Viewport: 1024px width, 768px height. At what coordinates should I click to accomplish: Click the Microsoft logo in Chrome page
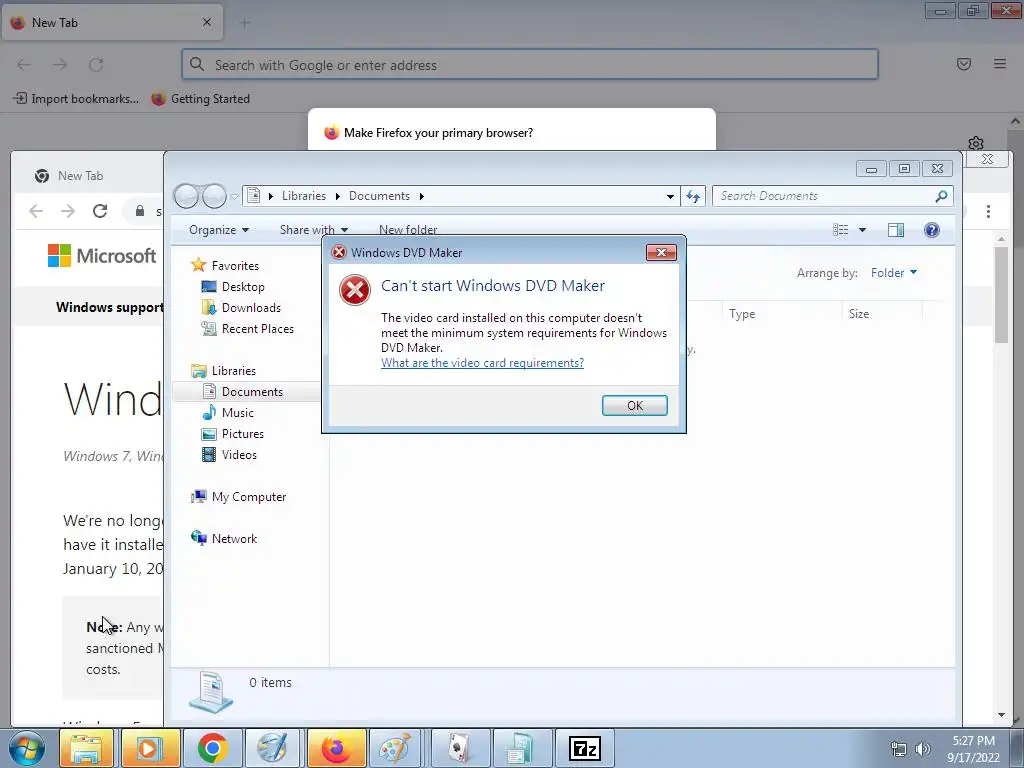[102, 255]
